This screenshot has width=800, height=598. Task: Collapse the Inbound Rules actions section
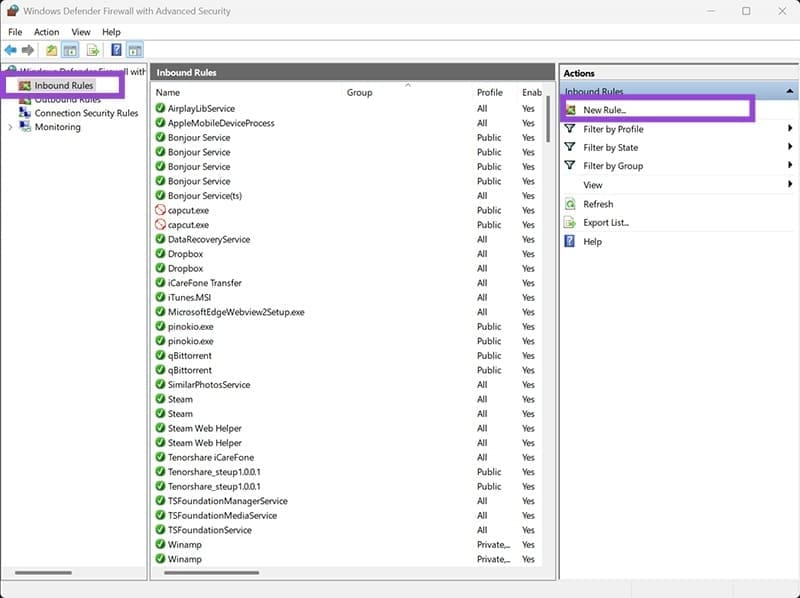point(789,91)
